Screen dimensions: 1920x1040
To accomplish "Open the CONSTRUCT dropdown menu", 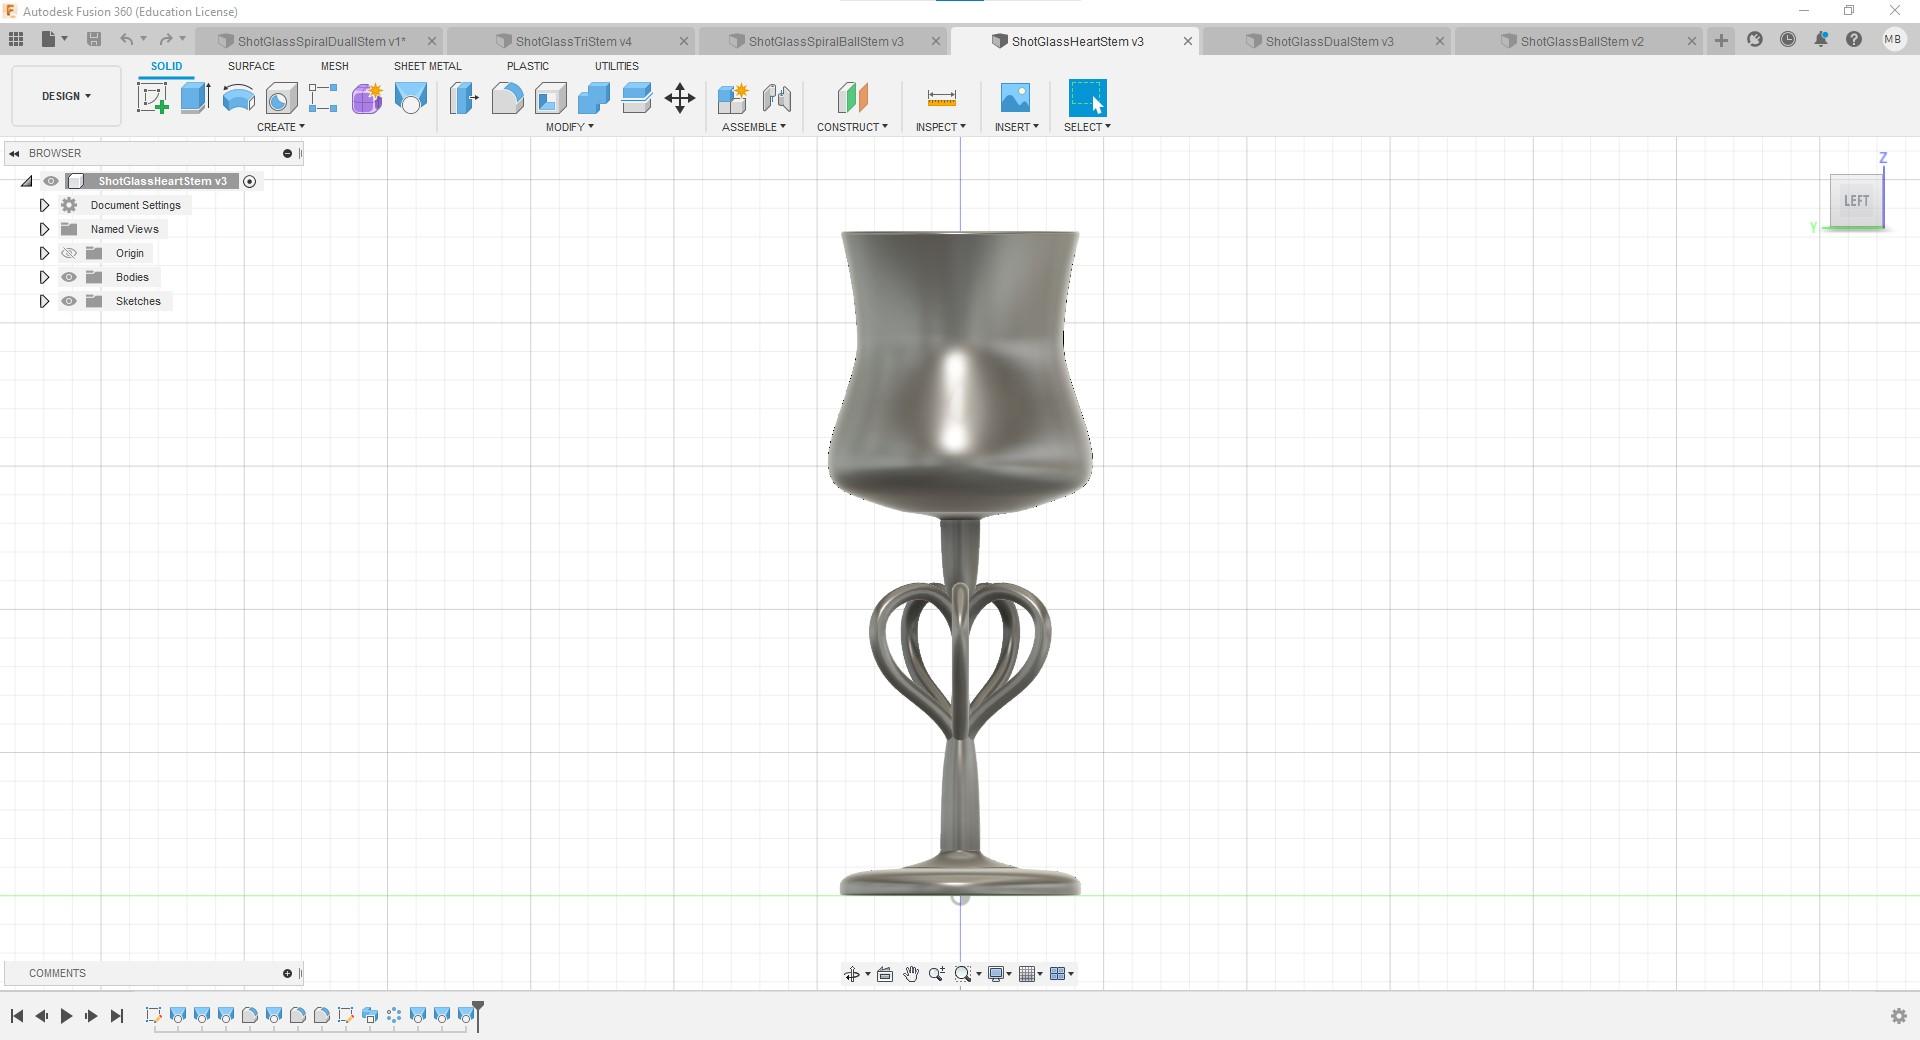I will (852, 127).
